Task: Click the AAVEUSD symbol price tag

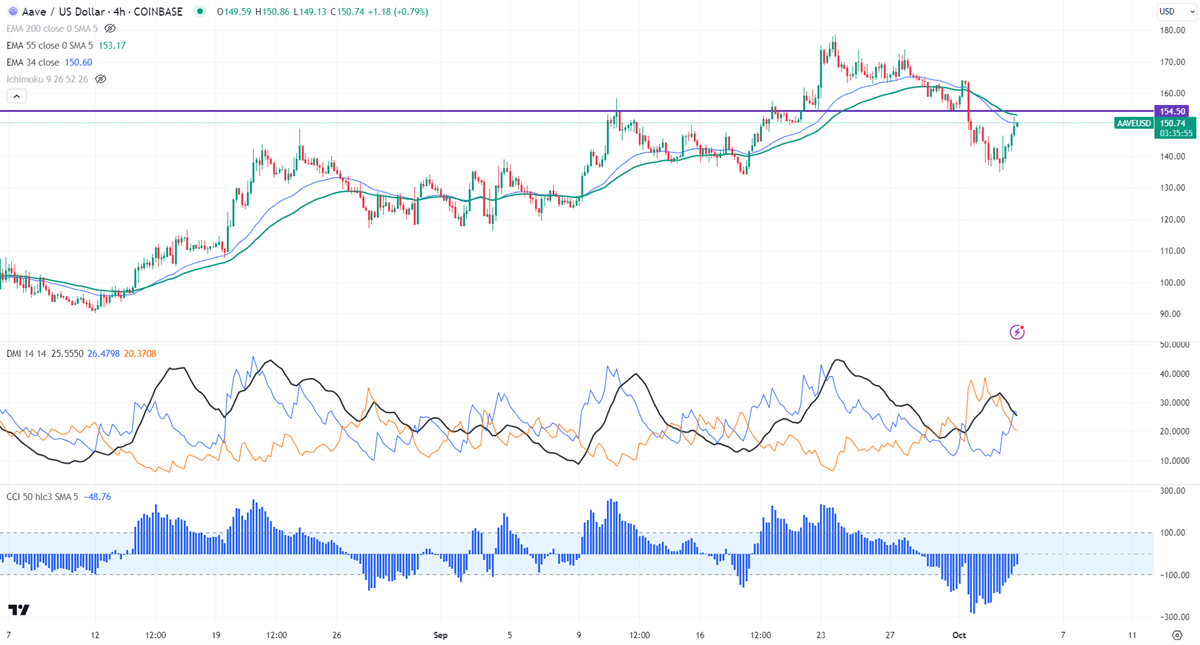Action: pyautogui.click(x=1133, y=123)
